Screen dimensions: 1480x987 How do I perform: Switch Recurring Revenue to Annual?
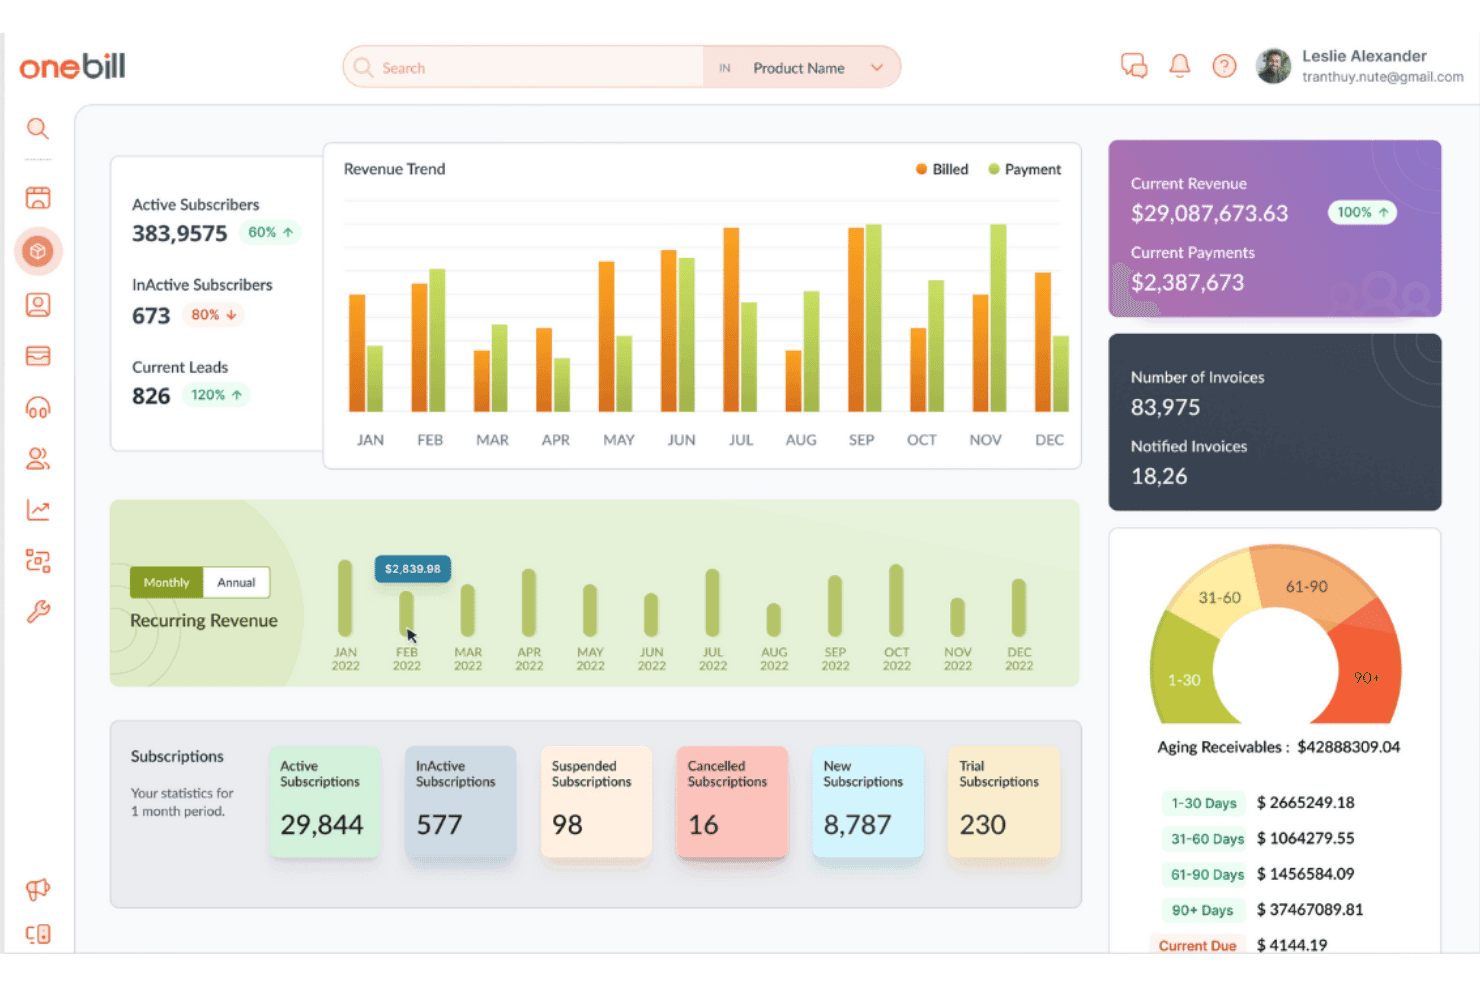click(236, 582)
